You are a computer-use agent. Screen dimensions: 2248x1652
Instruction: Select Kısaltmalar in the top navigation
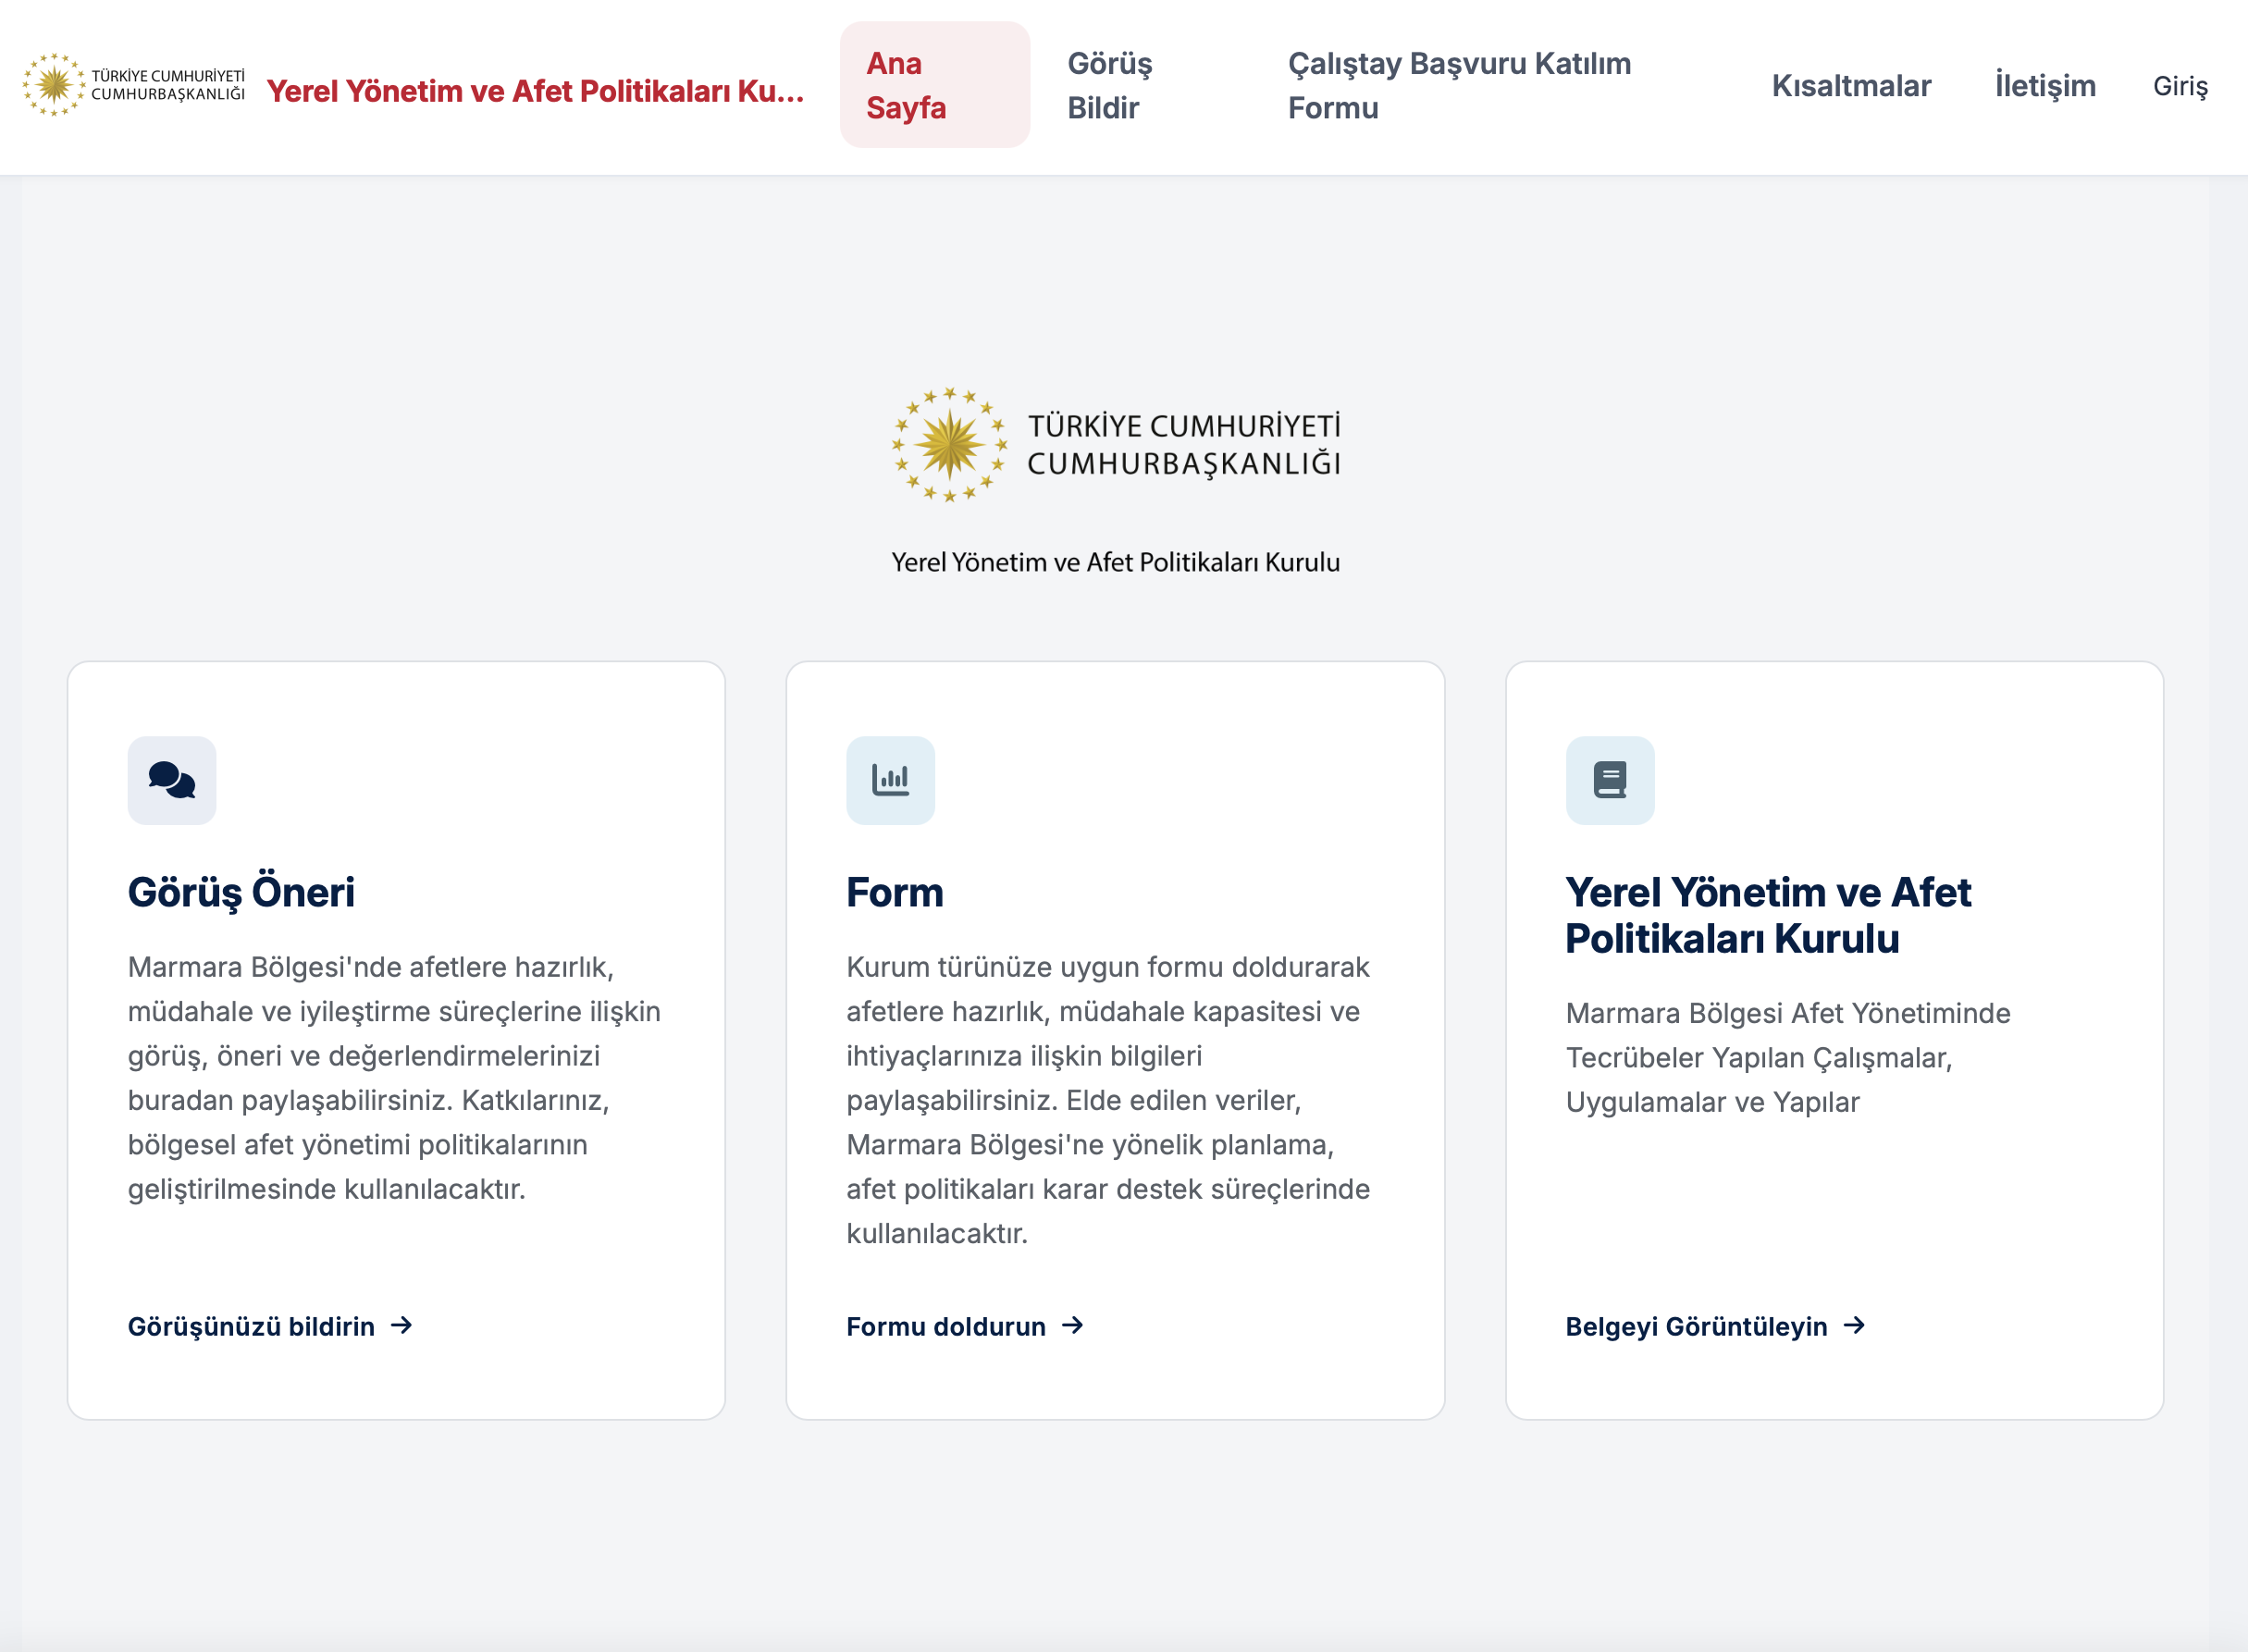click(1851, 86)
